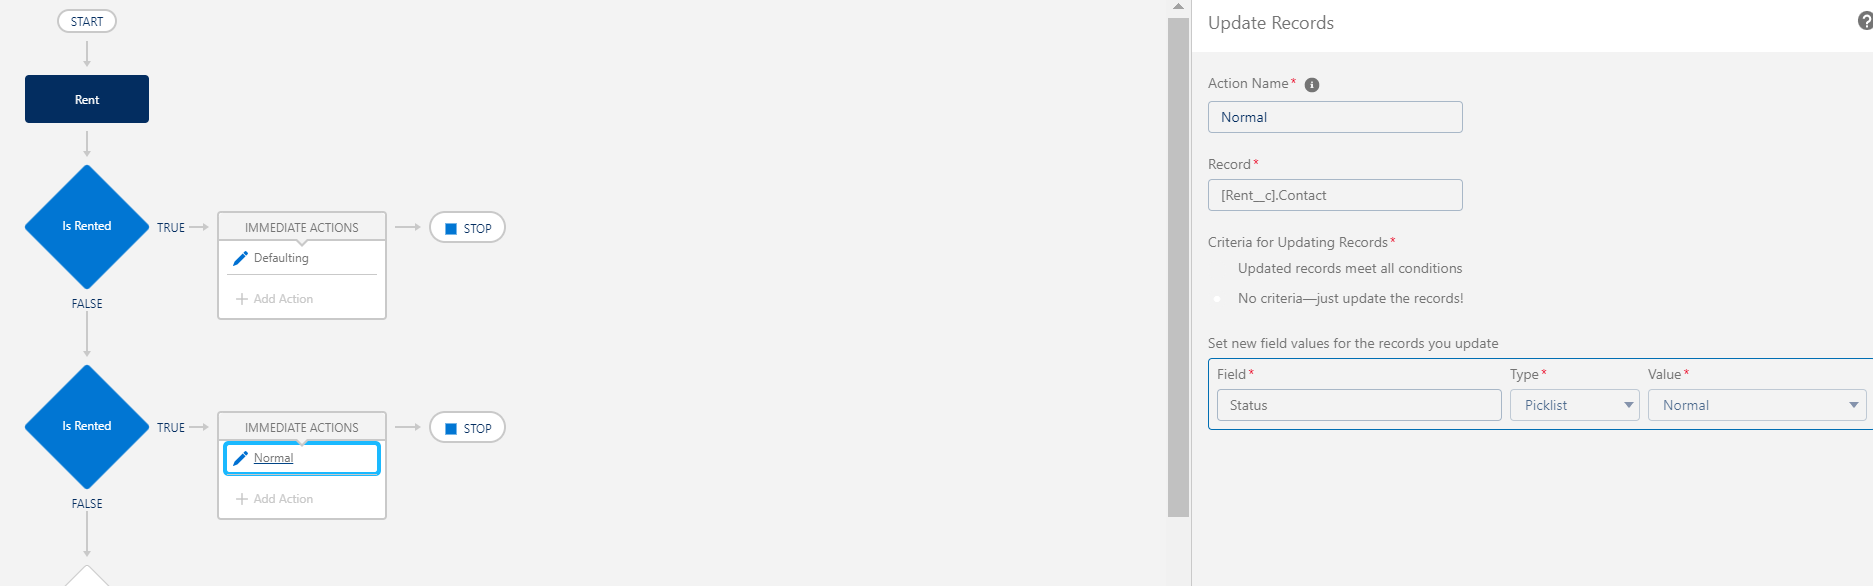This screenshot has width=1873, height=586.
Task: Click the pencil icon beside Normal action
Action: coord(240,458)
